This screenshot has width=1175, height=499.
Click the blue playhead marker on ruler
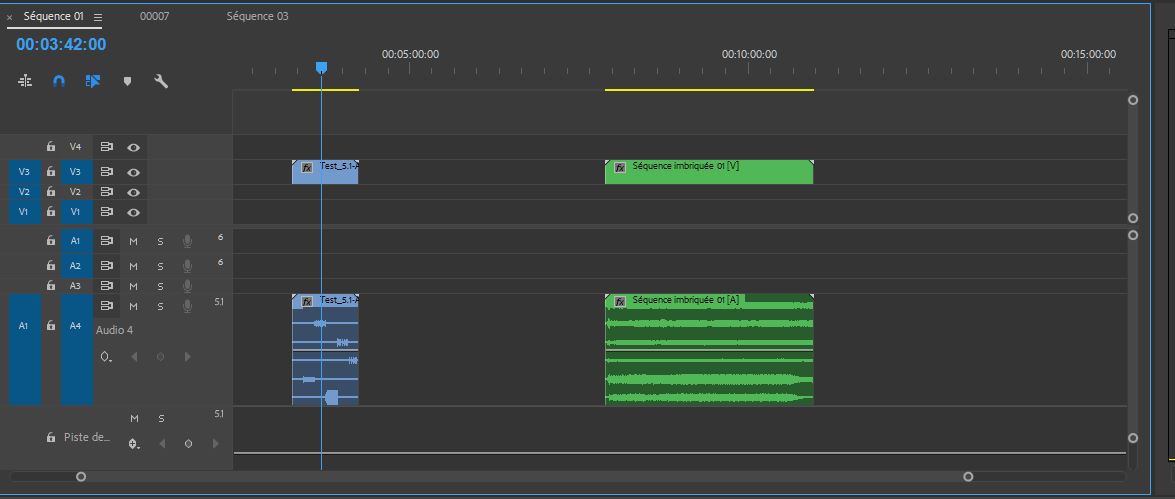(x=321, y=68)
